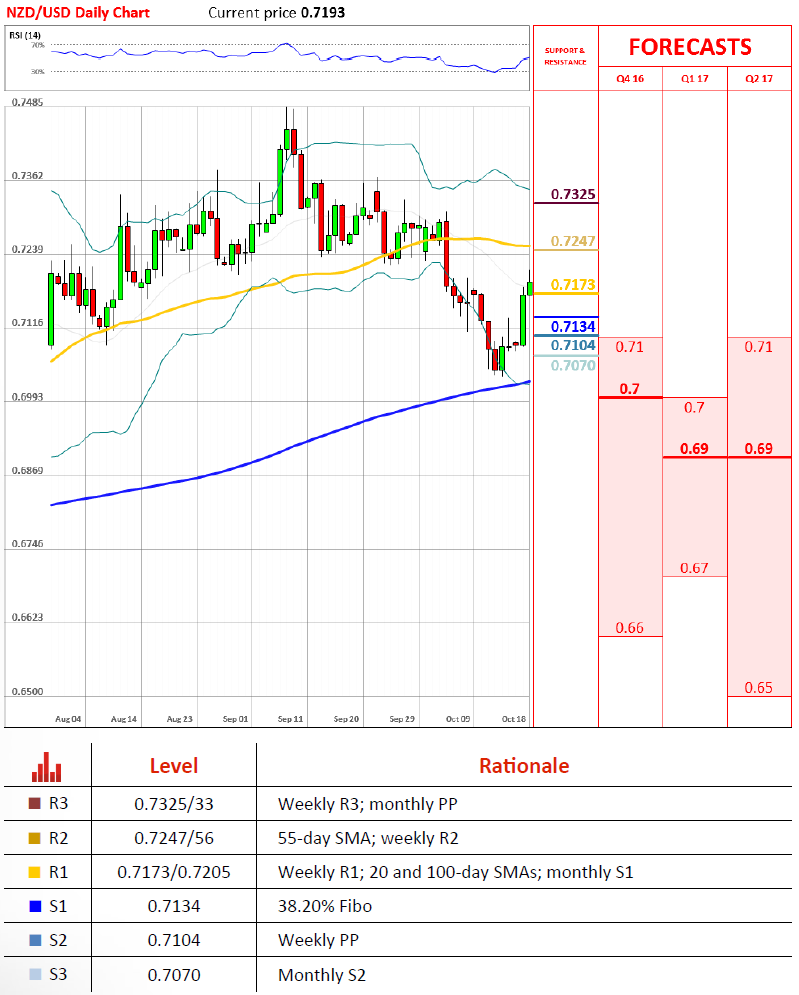Click the 0.66 Q4 16 forecast value
Screen dimensions: 799x995
click(x=630, y=628)
